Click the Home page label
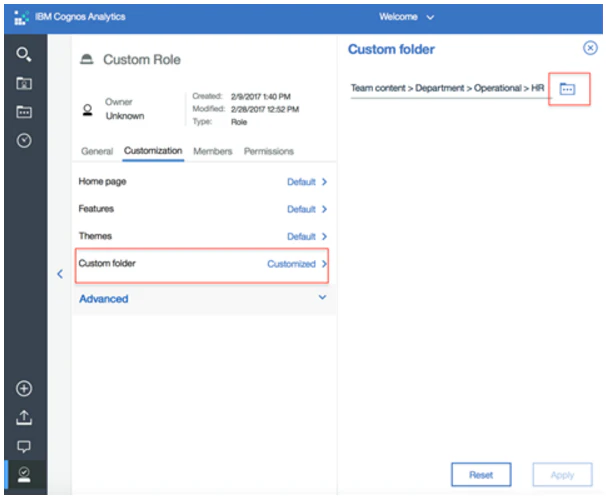Screen dimensions: 606x500 [x=102, y=182]
